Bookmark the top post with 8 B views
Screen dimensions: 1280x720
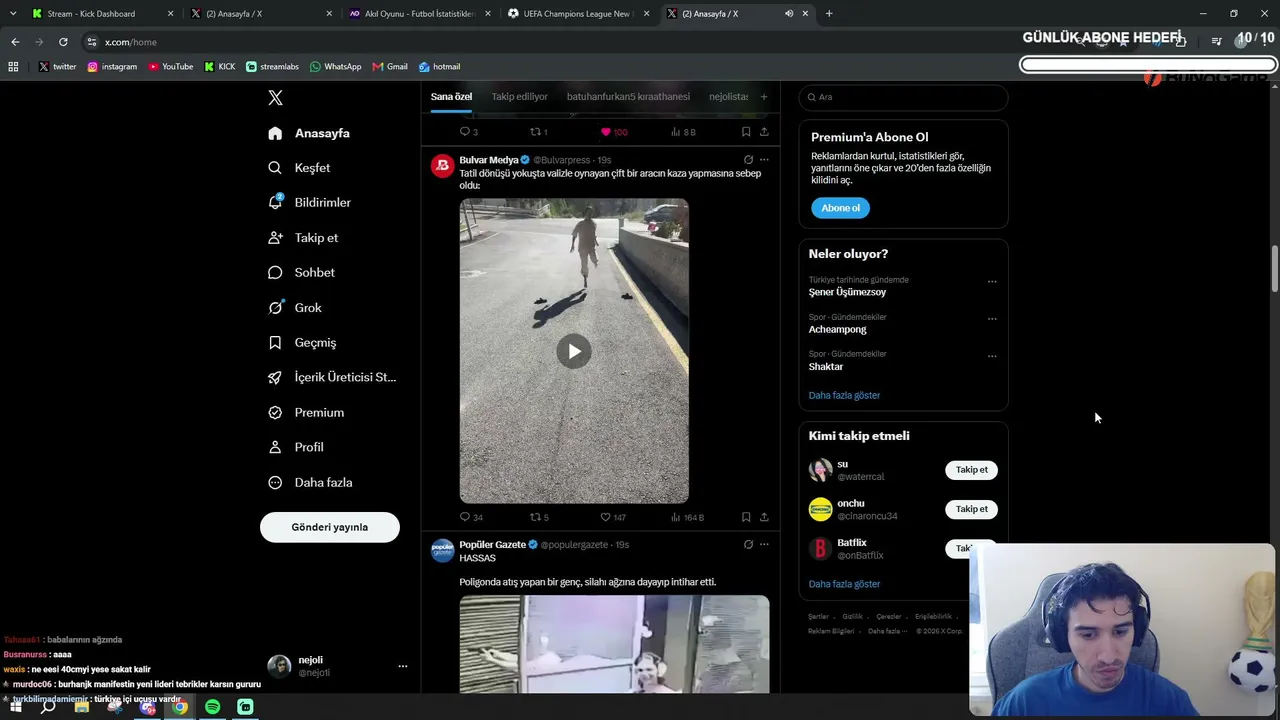tap(746, 132)
